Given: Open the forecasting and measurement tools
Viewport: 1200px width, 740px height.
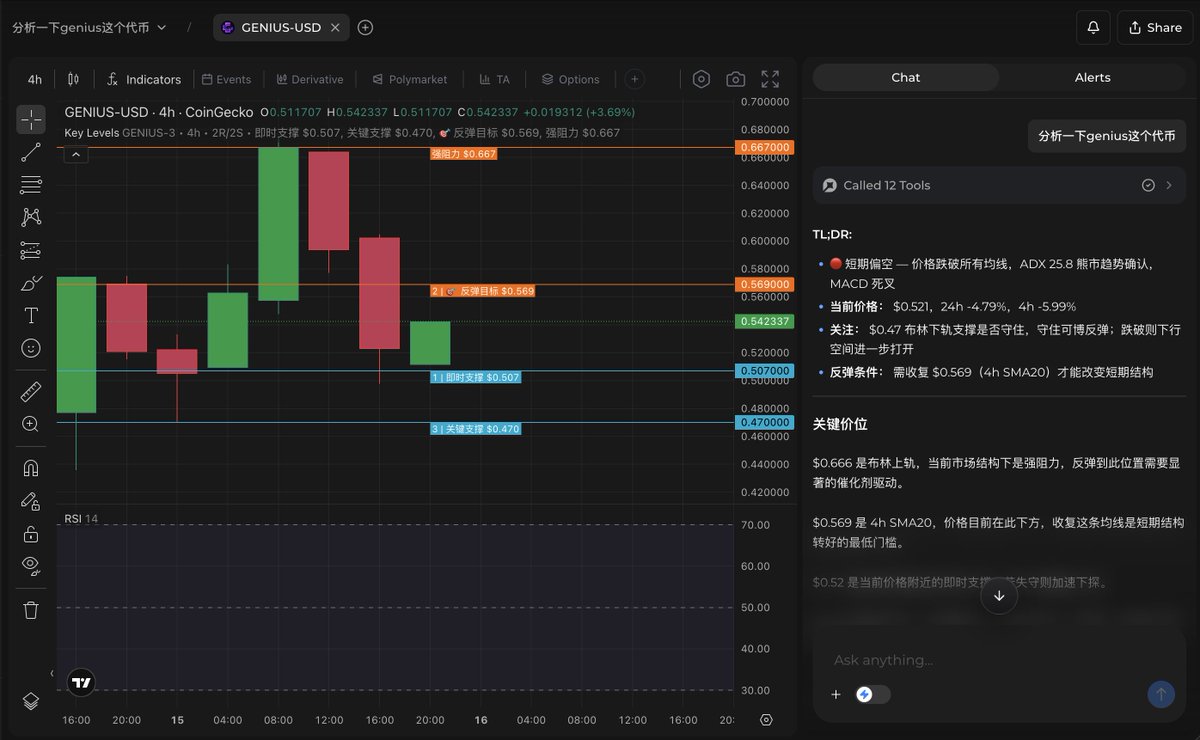Looking at the screenshot, I should pos(31,250).
